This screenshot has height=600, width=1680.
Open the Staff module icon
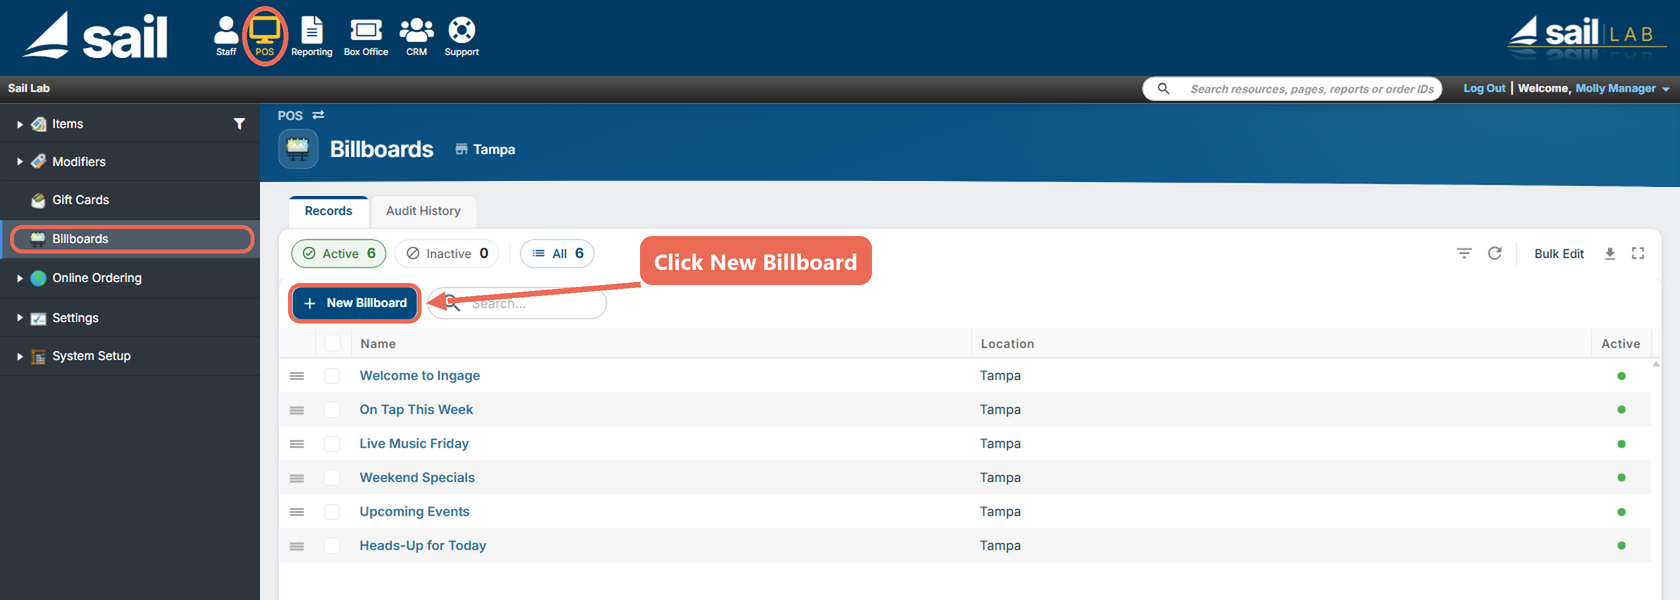pos(226,36)
